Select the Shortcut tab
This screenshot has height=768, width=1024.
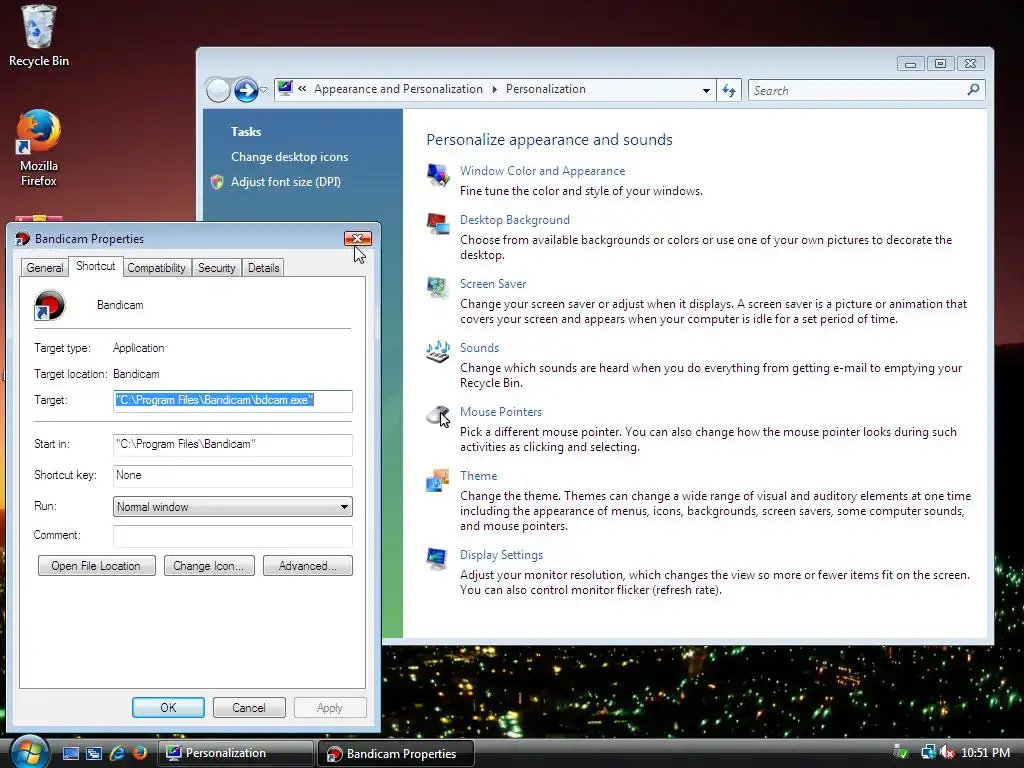(95, 266)
